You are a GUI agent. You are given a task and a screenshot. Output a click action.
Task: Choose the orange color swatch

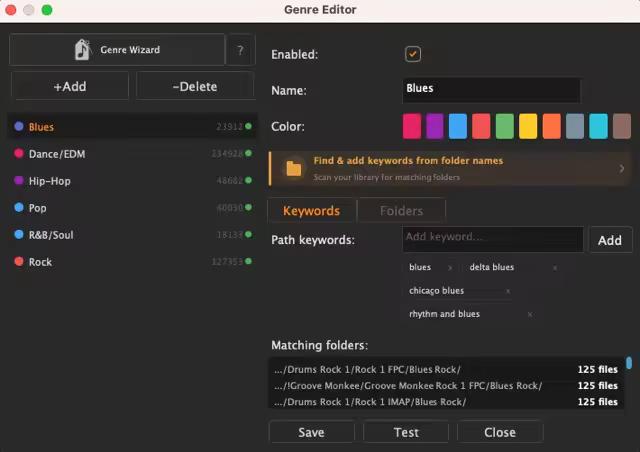coord(551,126)
